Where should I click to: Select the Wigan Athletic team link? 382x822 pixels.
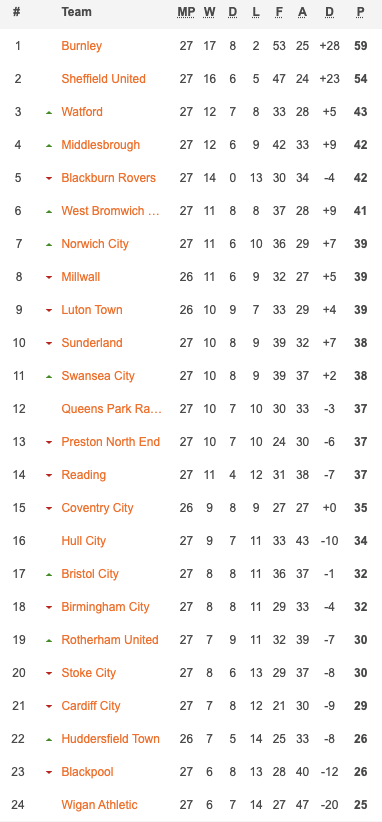click(99, 805)
